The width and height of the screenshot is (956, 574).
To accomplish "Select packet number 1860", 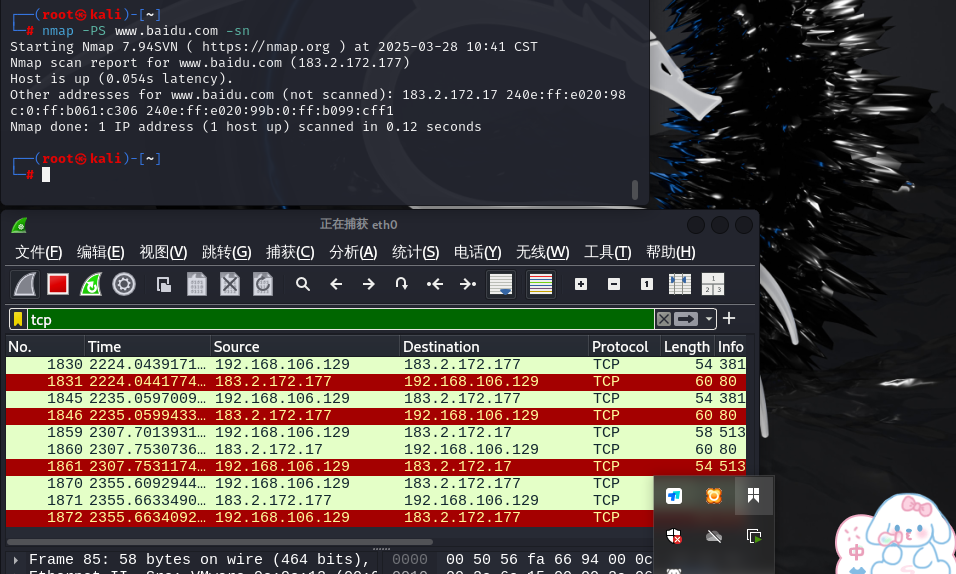I will 376,450.
